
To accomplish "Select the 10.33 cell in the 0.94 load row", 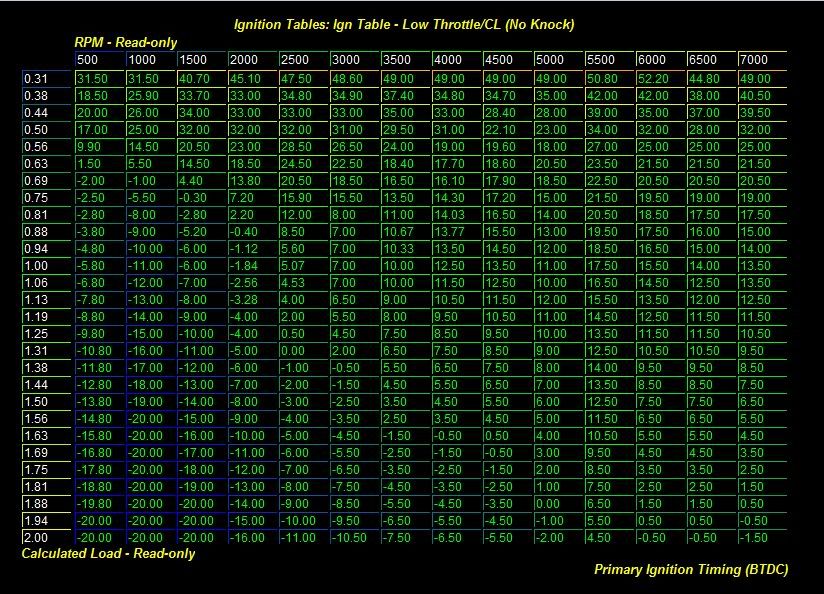I will [405, 248].
